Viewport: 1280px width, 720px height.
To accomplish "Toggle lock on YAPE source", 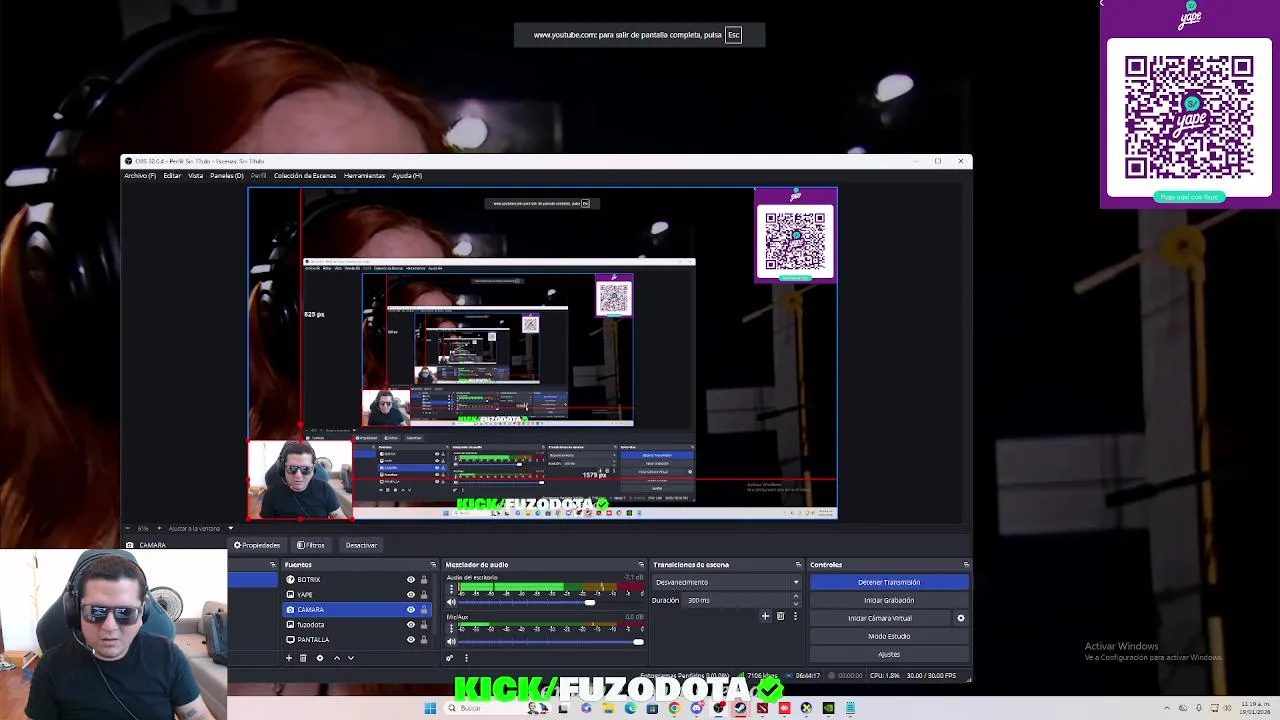I will coord(424,595).
